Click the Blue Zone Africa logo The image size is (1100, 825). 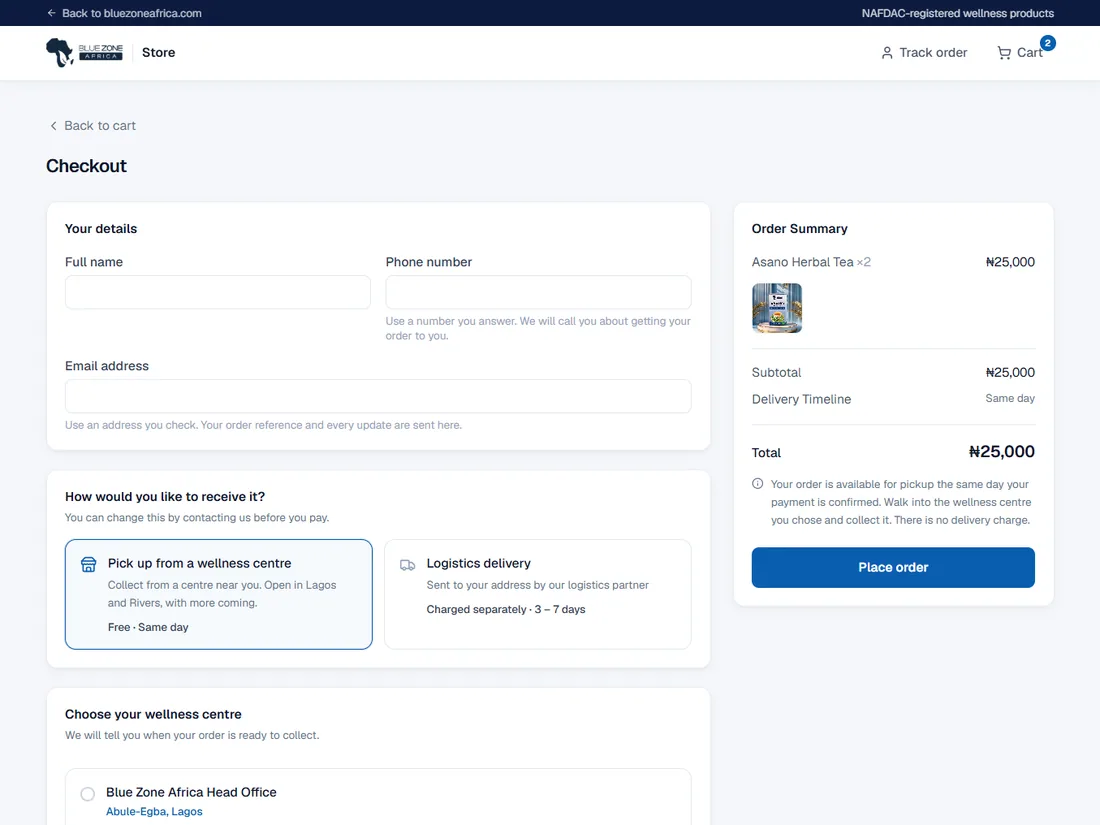pos(84,53)
